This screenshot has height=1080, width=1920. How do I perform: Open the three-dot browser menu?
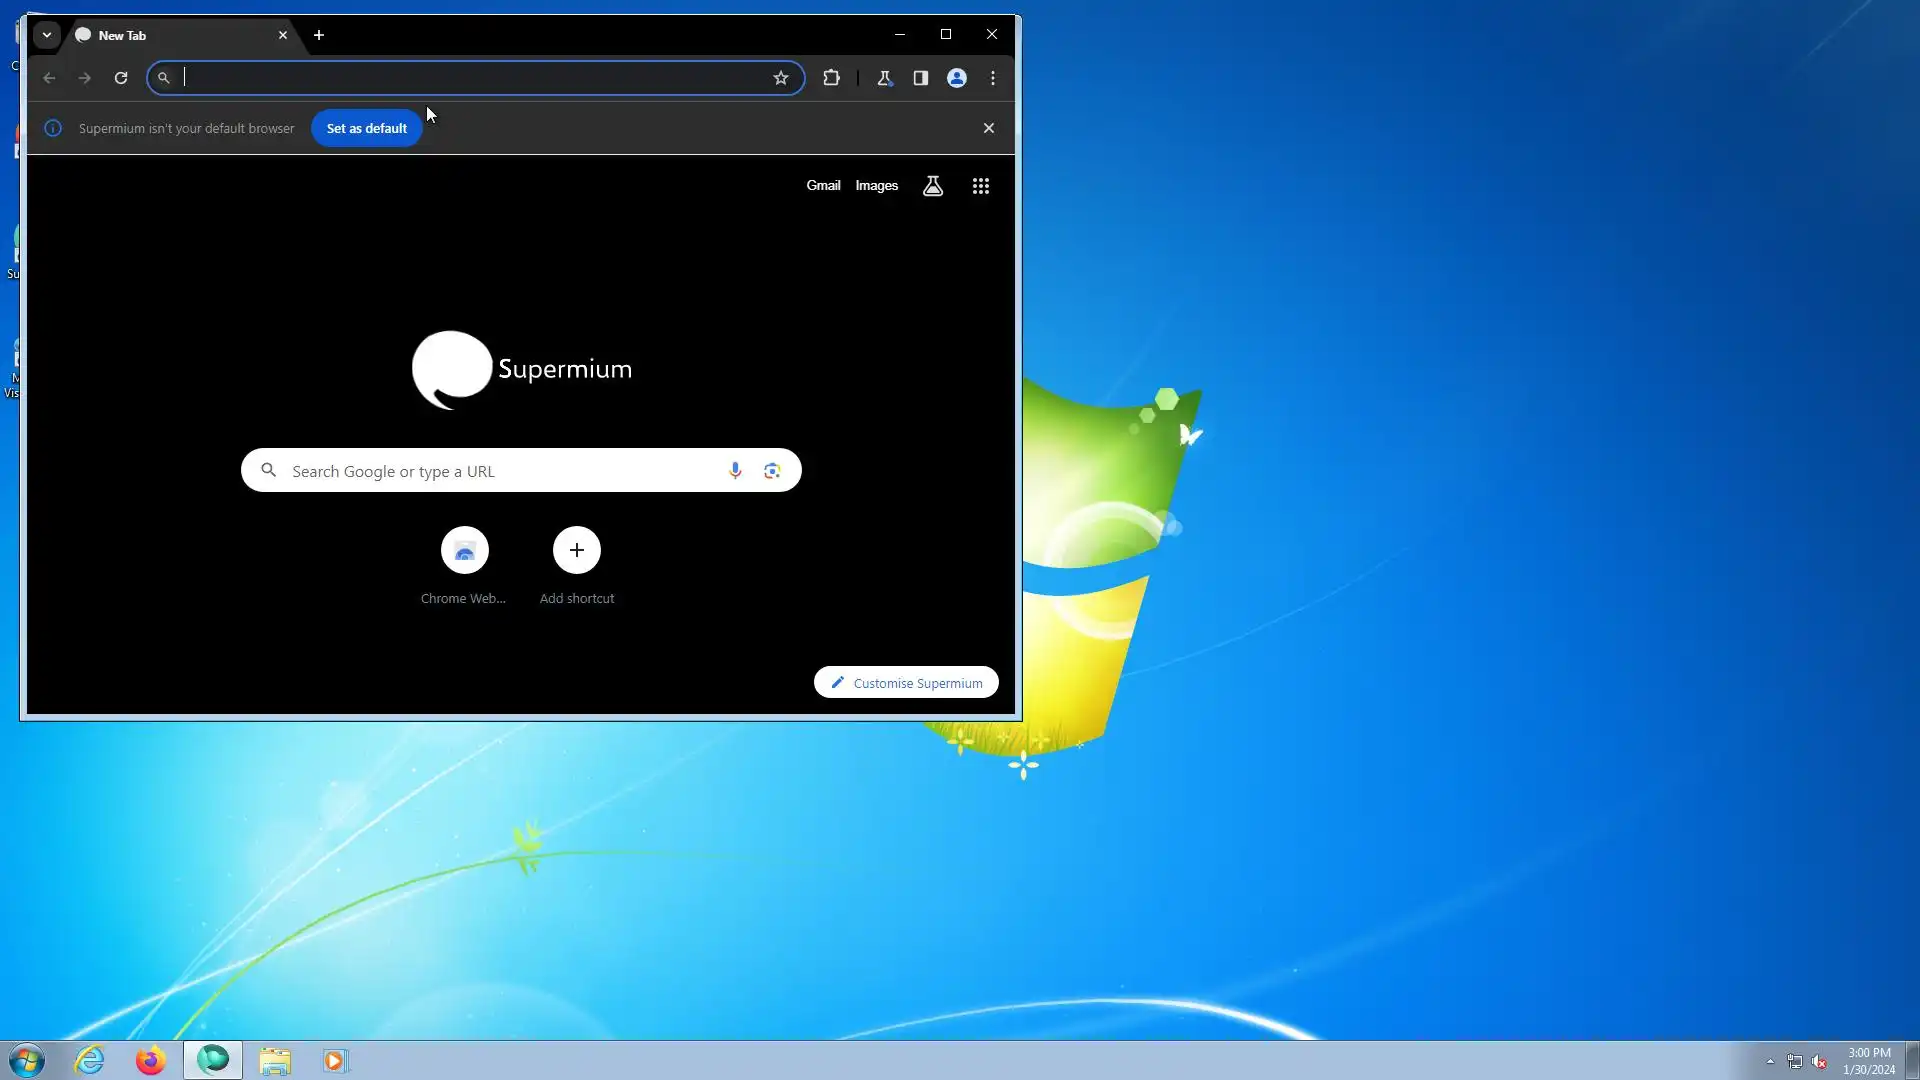(x=993, y=78)
